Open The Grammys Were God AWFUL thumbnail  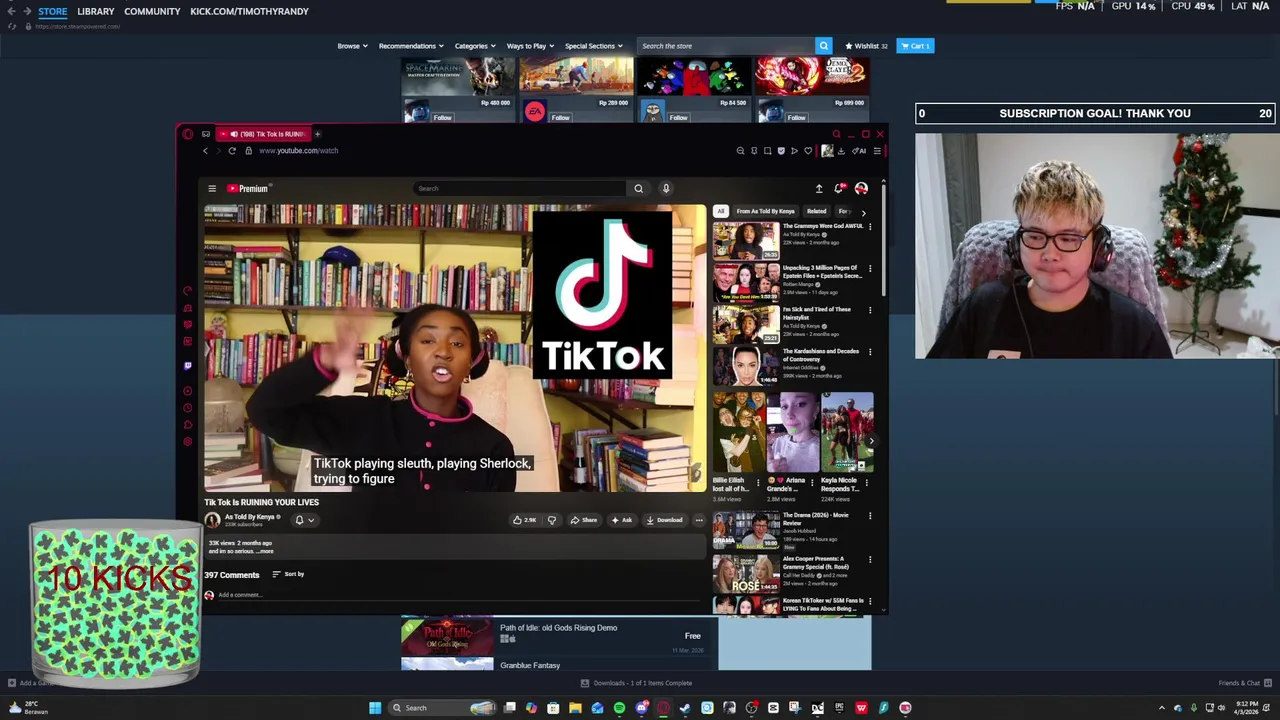[745, 241]
